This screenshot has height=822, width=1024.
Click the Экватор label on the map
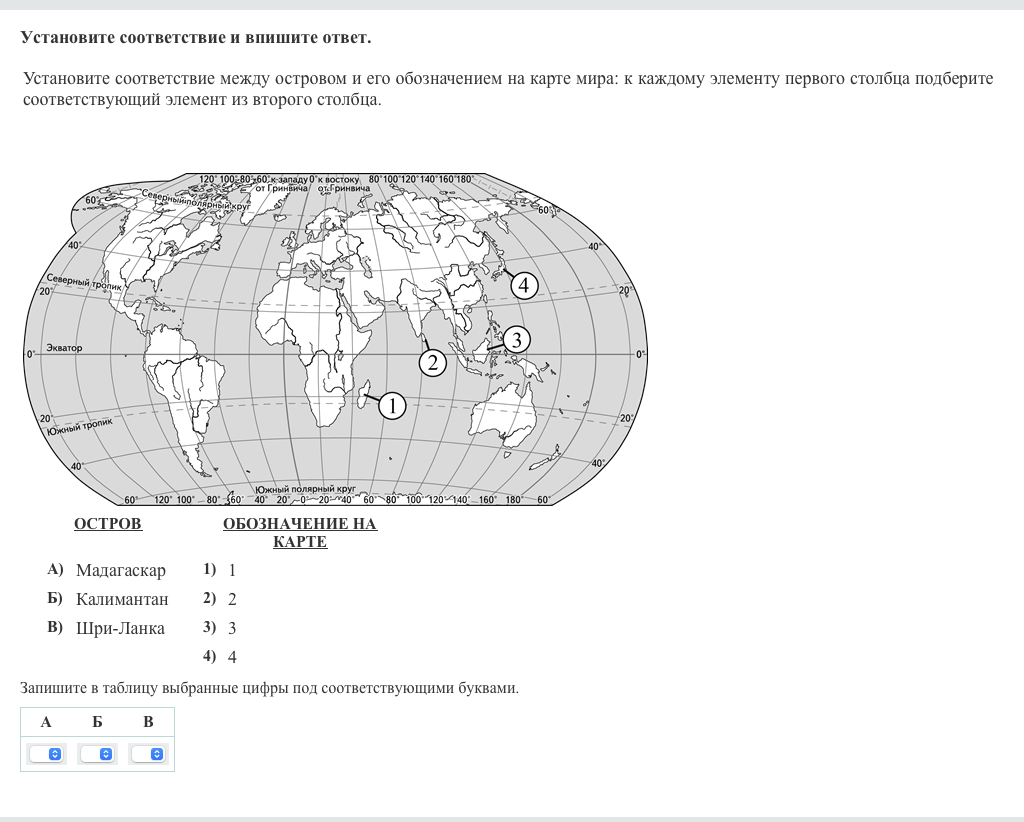click(x=64, y=348)
